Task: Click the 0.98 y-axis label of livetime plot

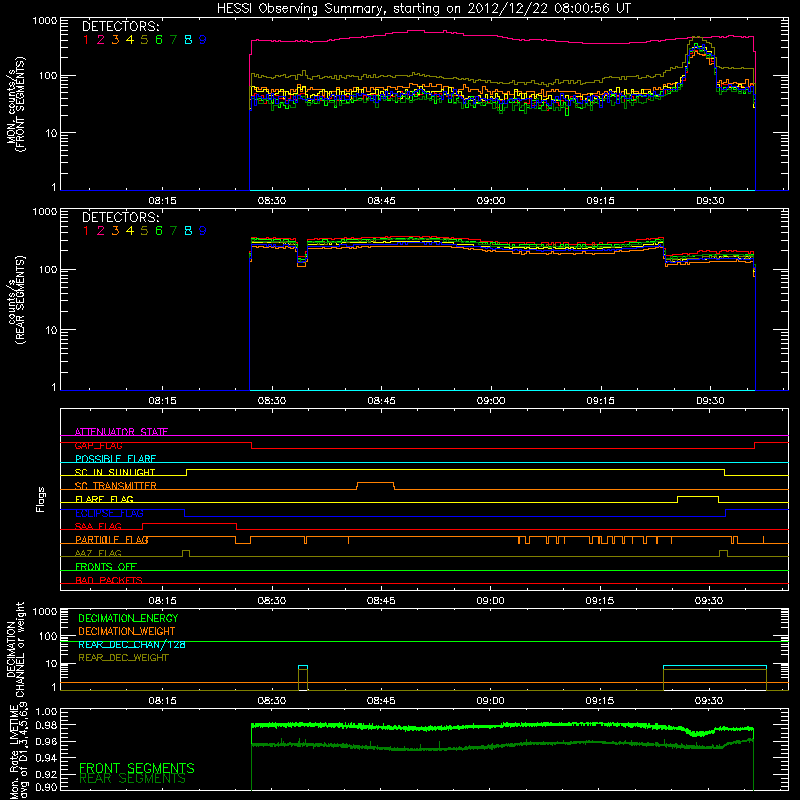Action: [46, 725]
